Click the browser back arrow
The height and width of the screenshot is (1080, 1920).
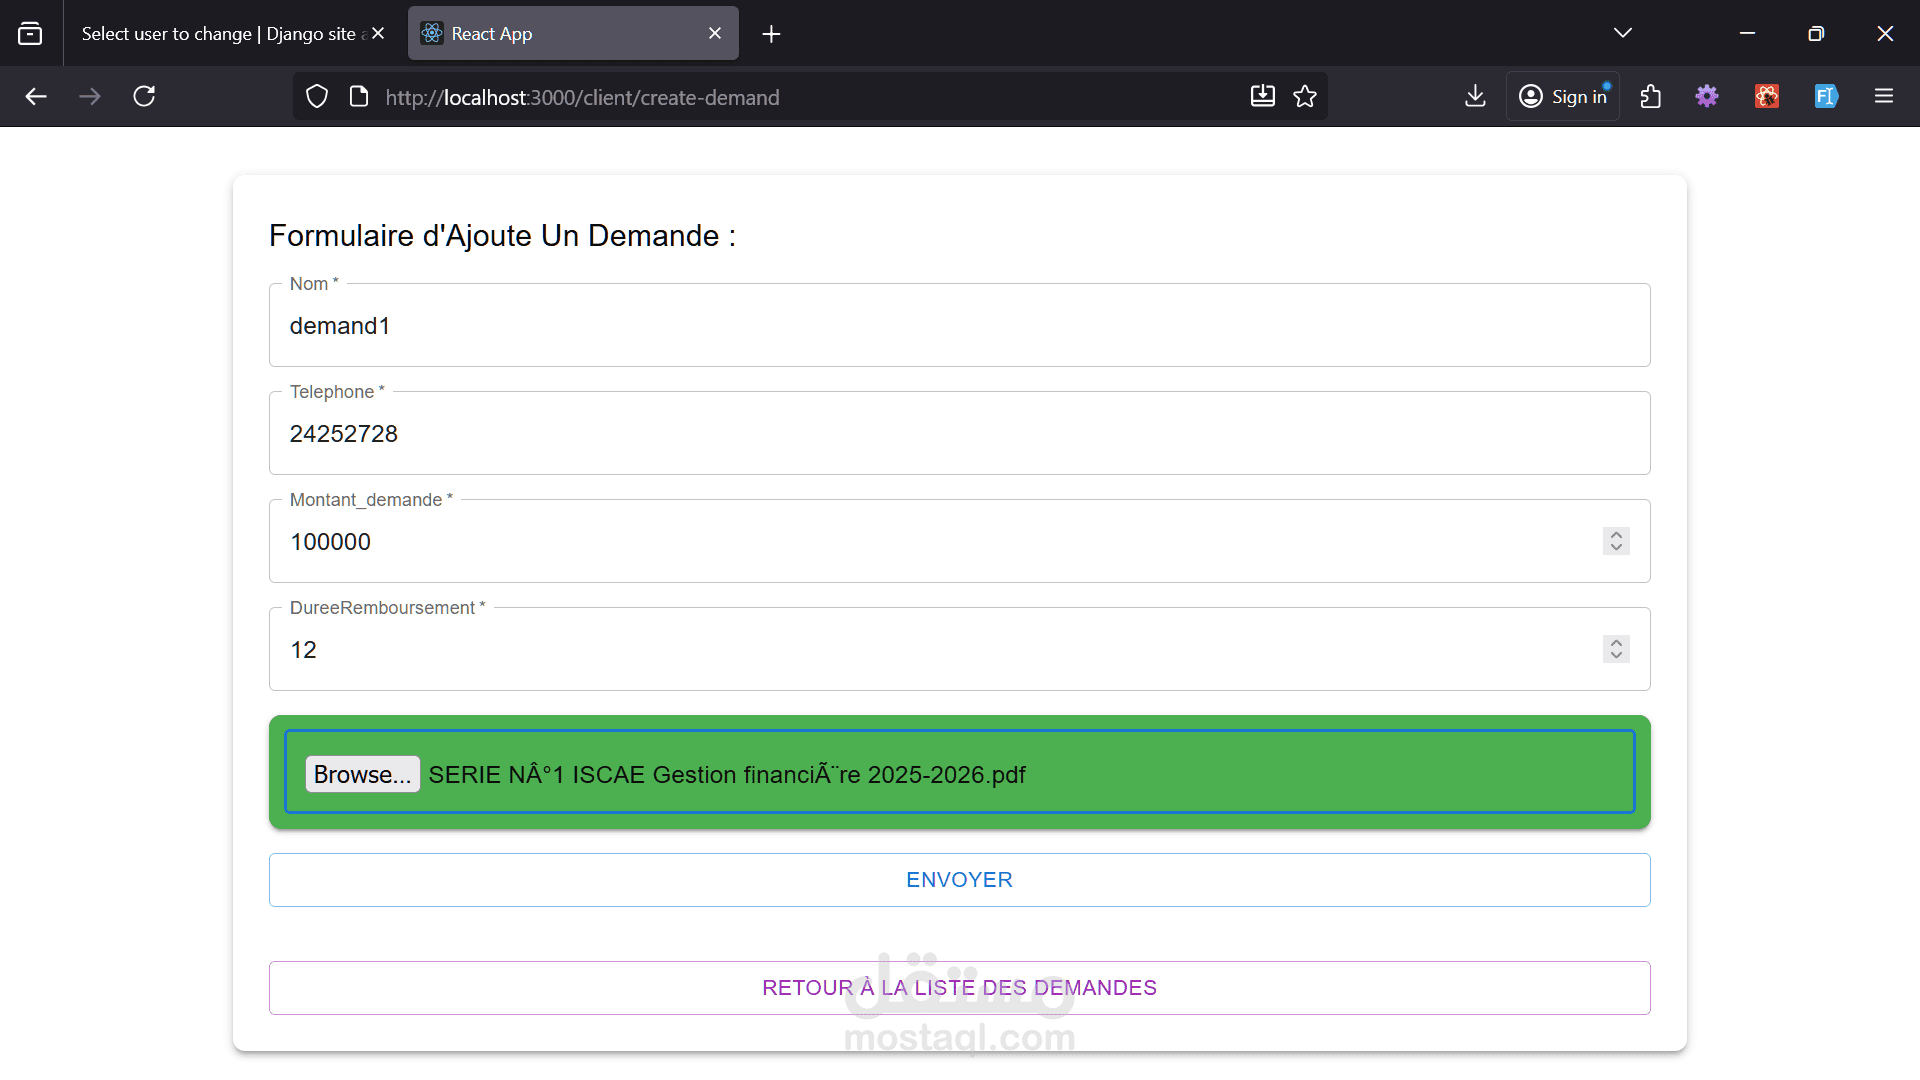point(36,97)
